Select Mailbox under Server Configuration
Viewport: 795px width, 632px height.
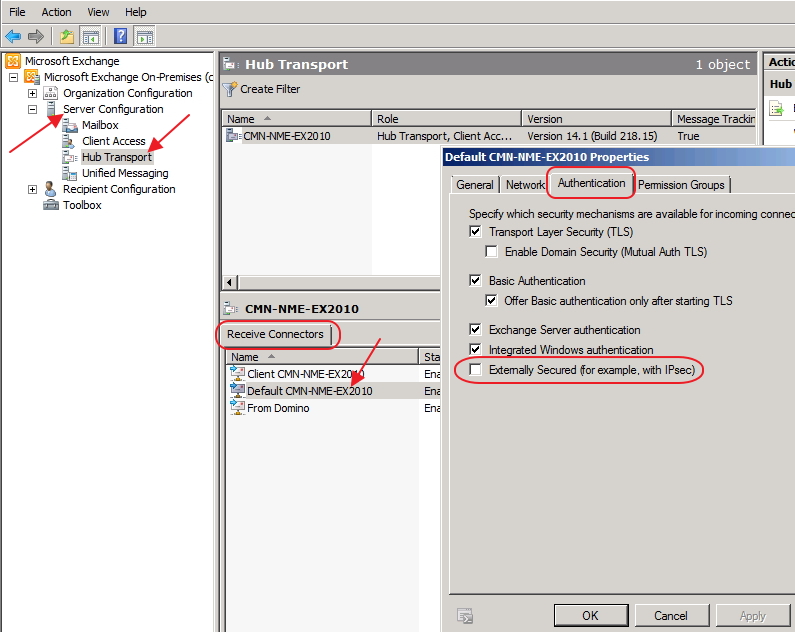100,125
